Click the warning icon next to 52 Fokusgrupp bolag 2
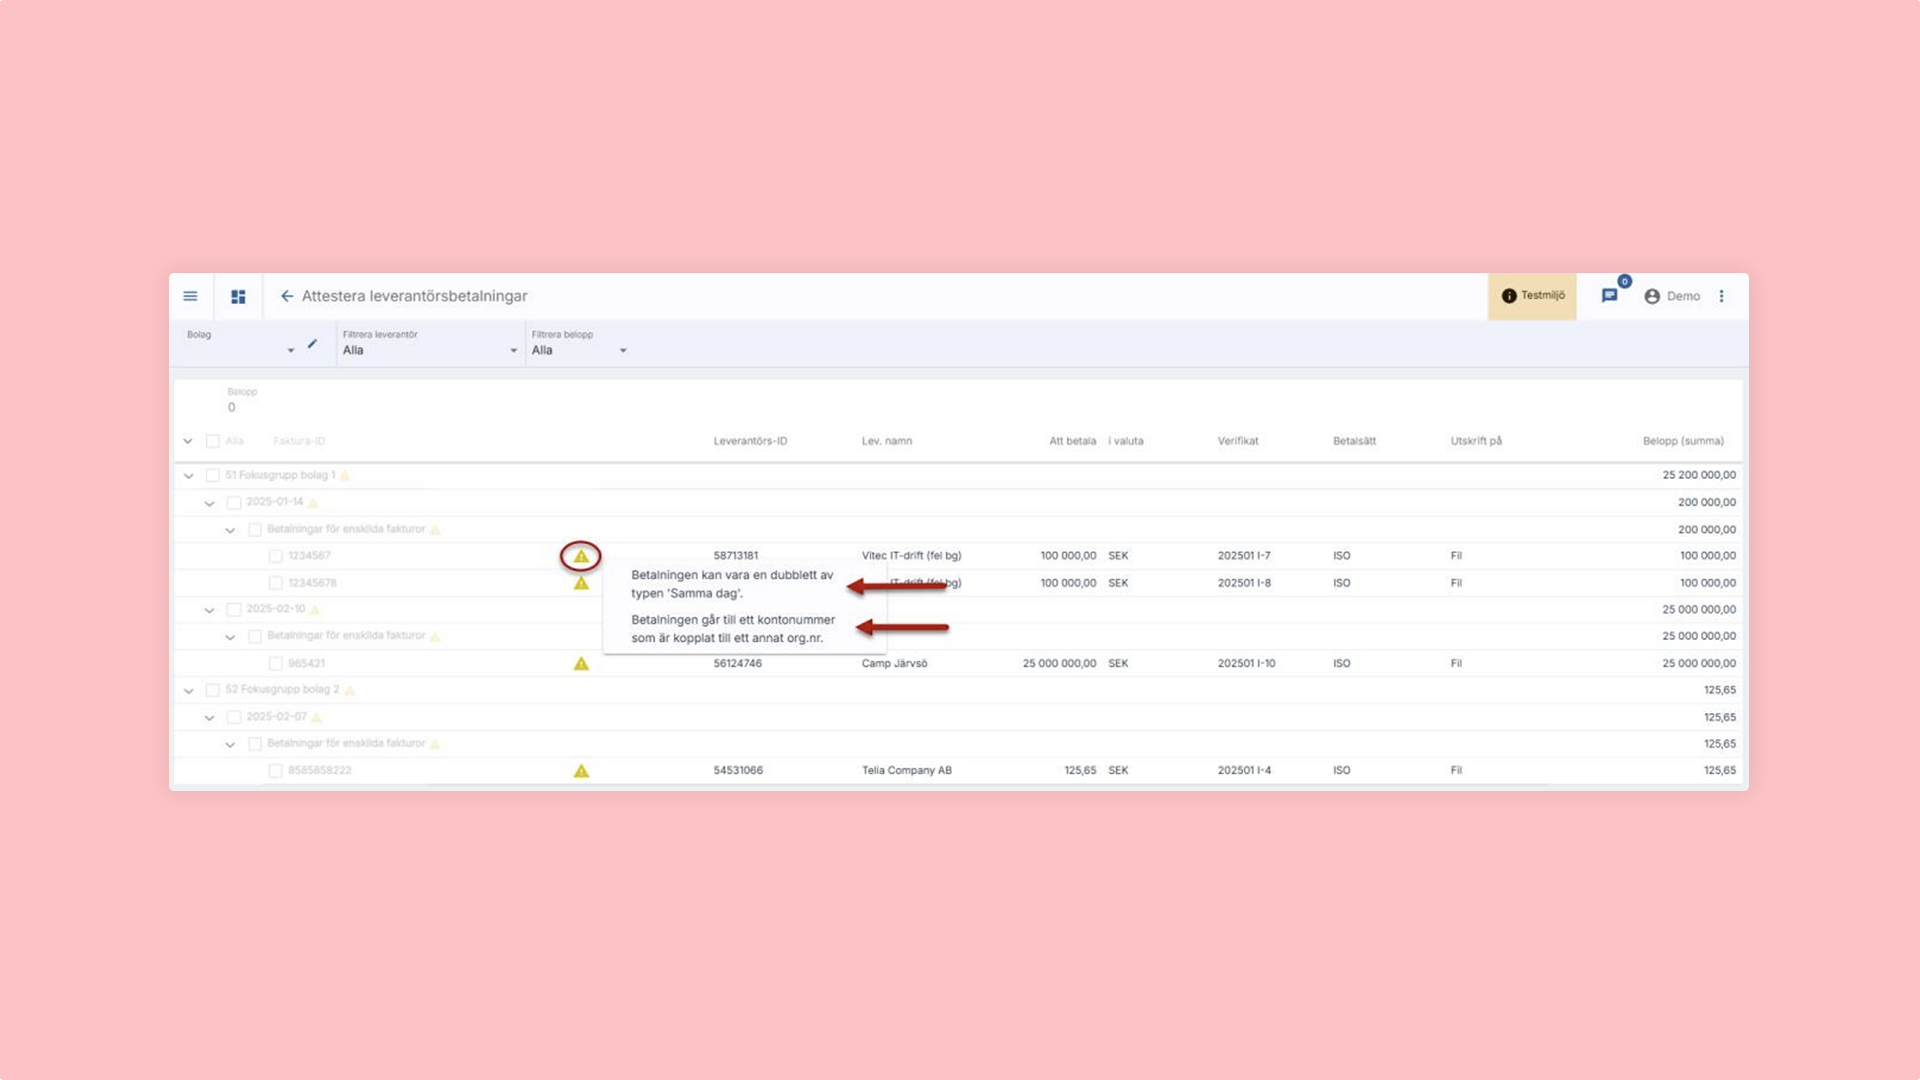 [349, 690]
